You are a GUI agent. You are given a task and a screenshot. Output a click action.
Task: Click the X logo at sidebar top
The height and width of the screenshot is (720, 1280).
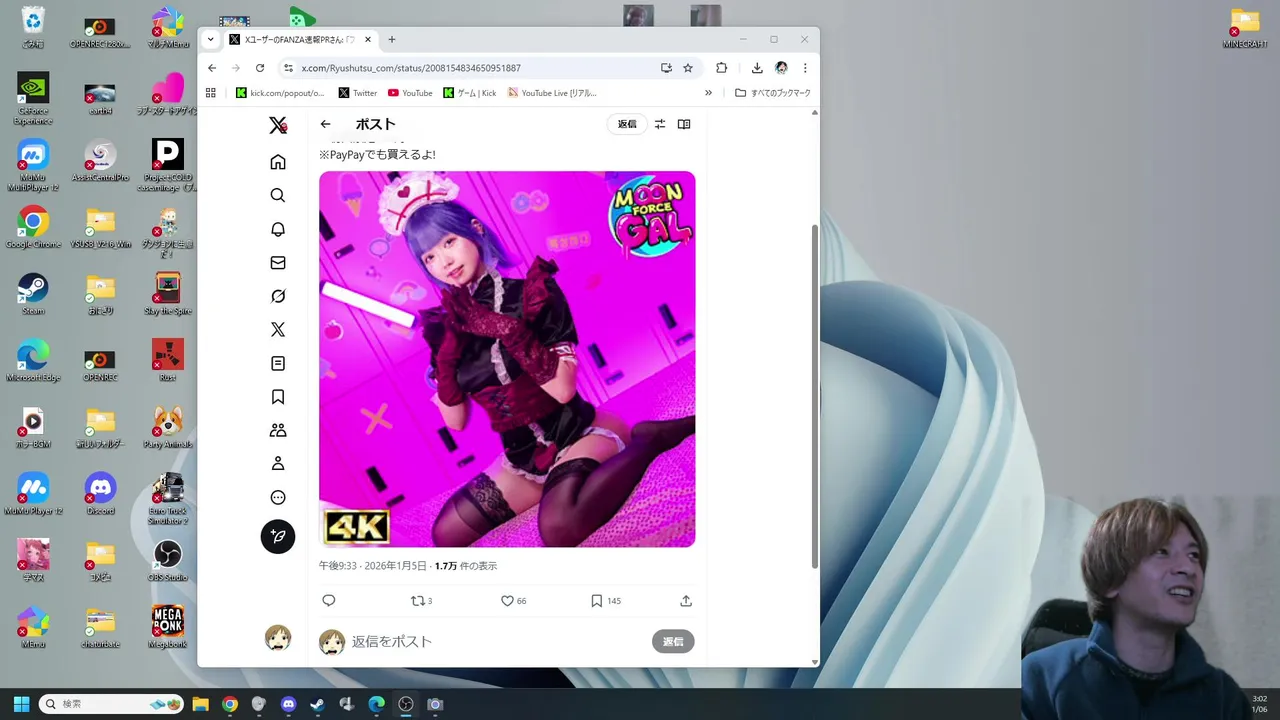point(278,125)
